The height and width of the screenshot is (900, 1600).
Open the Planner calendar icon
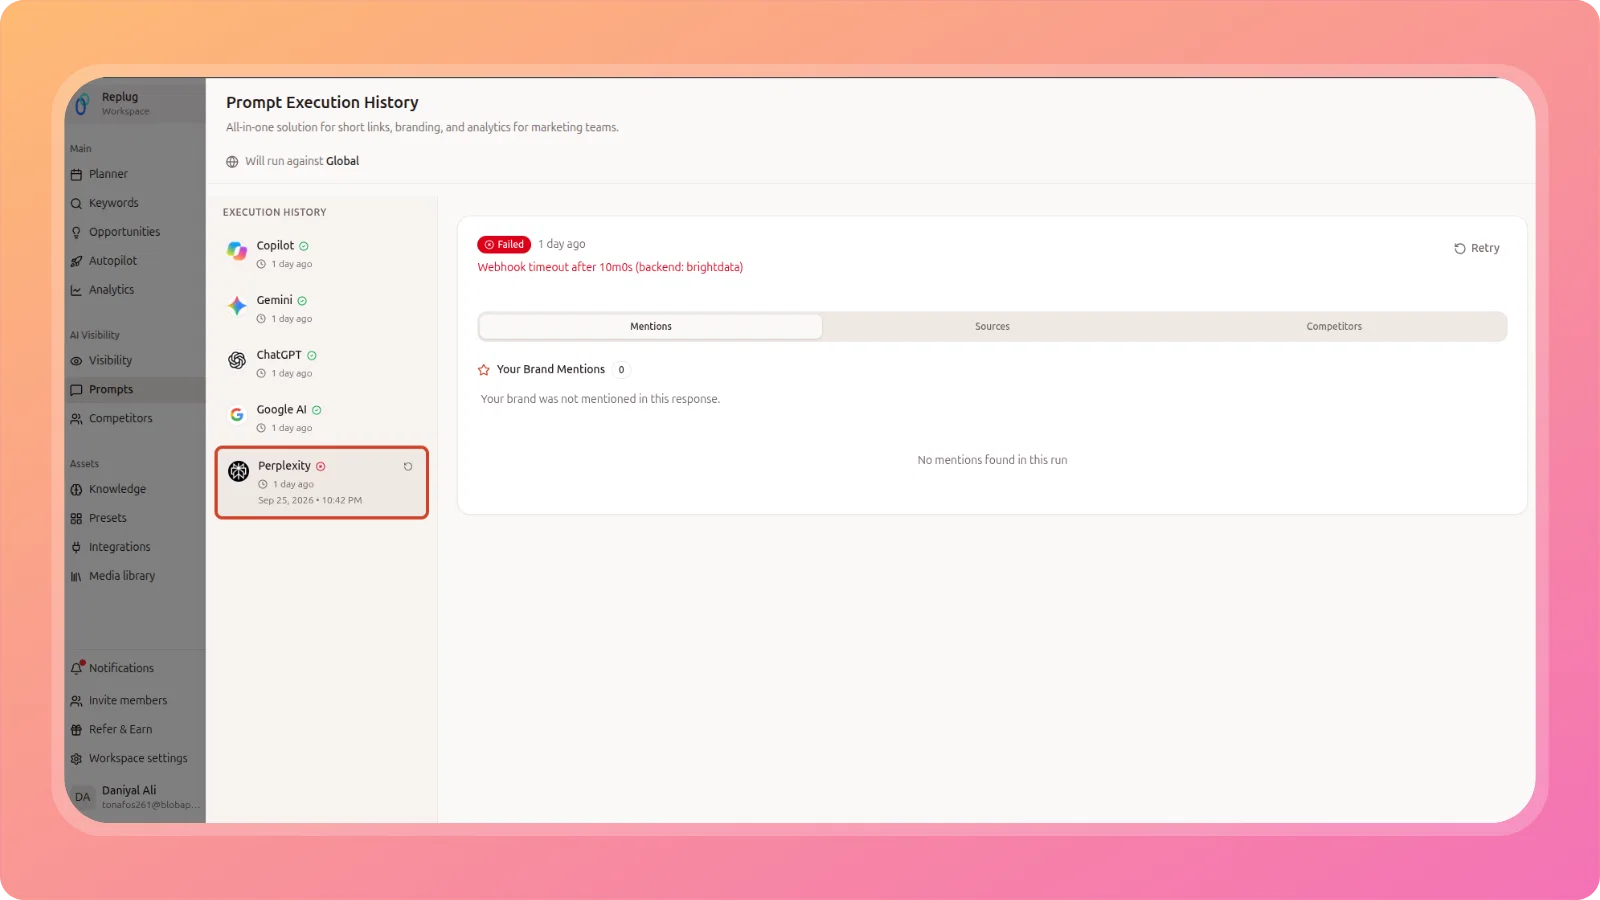tap(76, 174)
